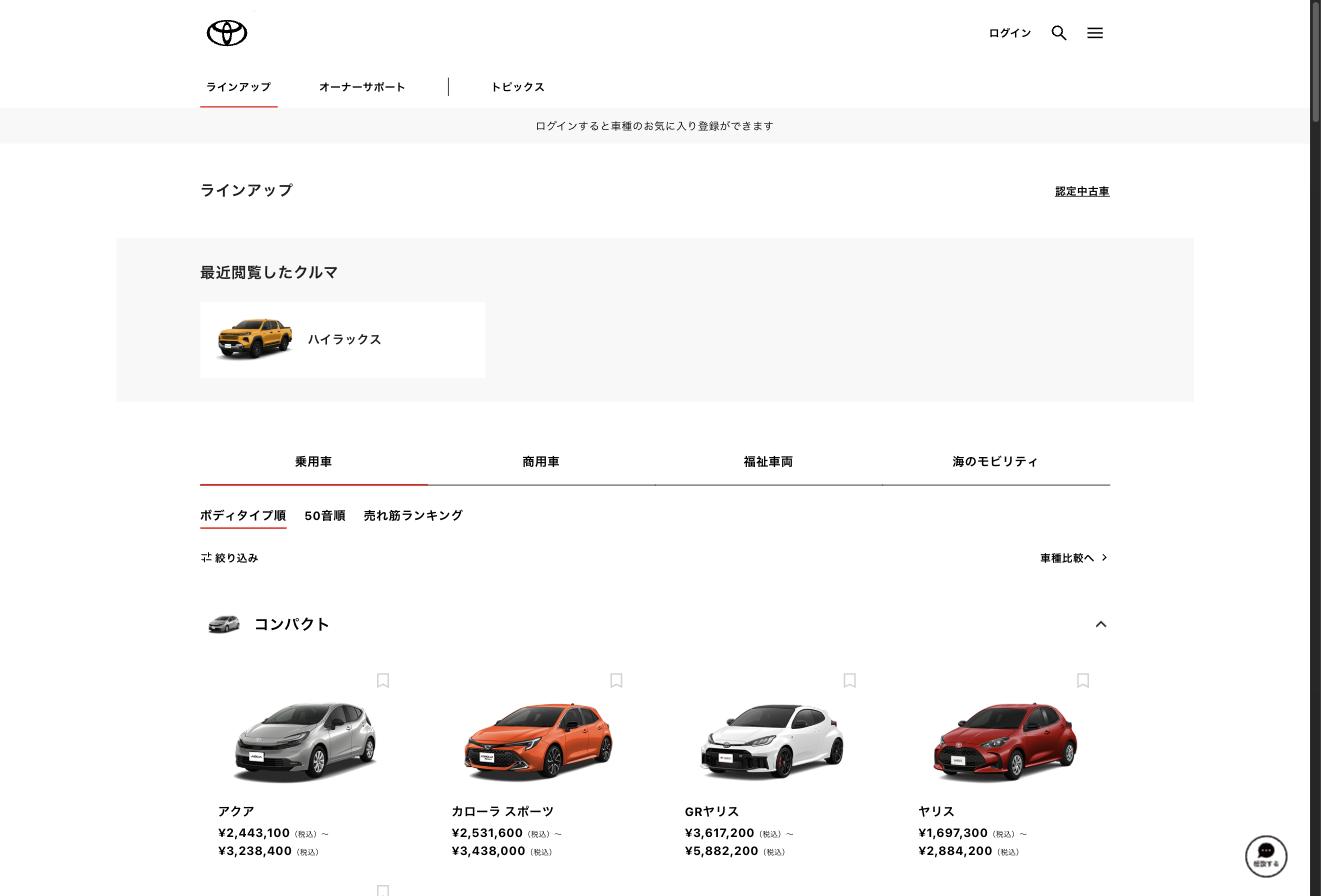Sort by ボディタイプ順

[243, 516]
